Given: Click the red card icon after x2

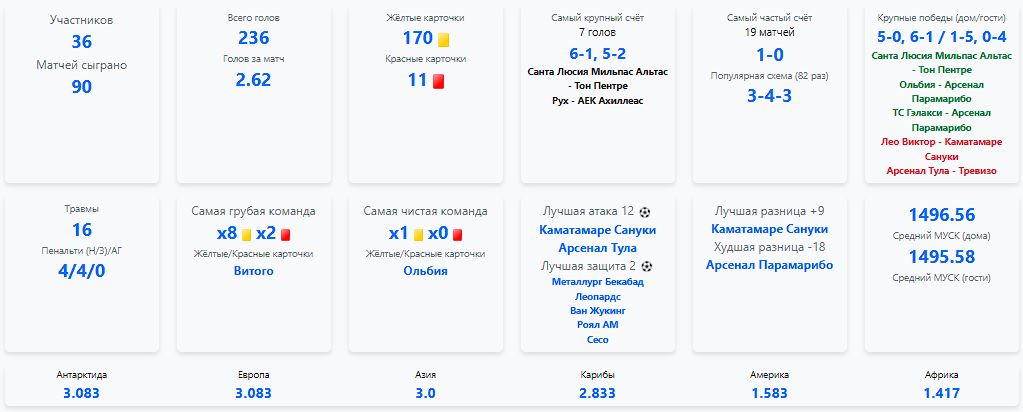Looking at the screenshot, I should pyautogui.click(x=286, y=234).
